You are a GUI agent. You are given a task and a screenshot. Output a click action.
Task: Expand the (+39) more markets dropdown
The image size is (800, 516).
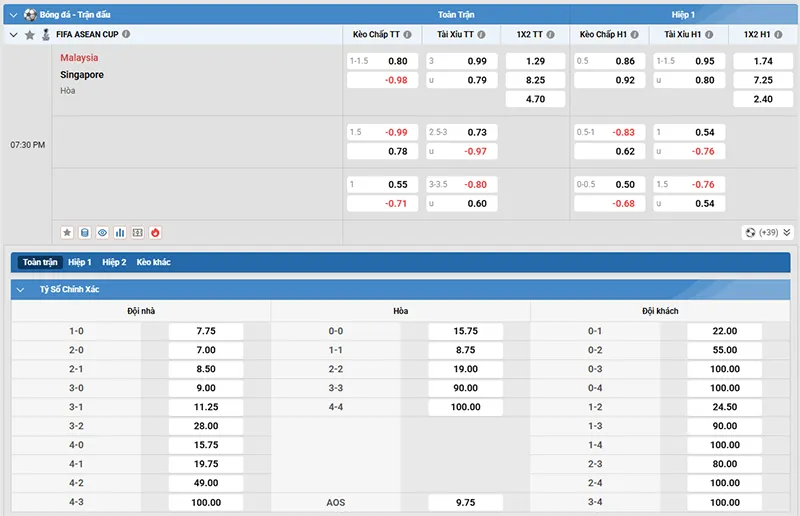[x=768, y=233]
